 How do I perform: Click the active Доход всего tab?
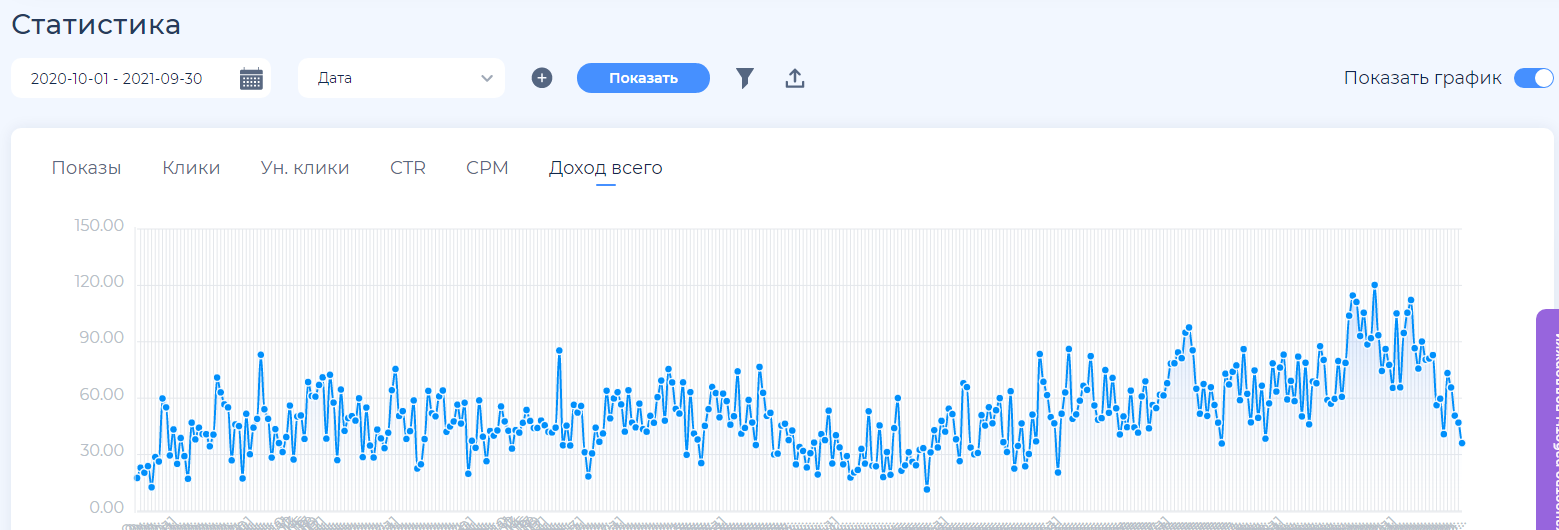click(605, 168)
